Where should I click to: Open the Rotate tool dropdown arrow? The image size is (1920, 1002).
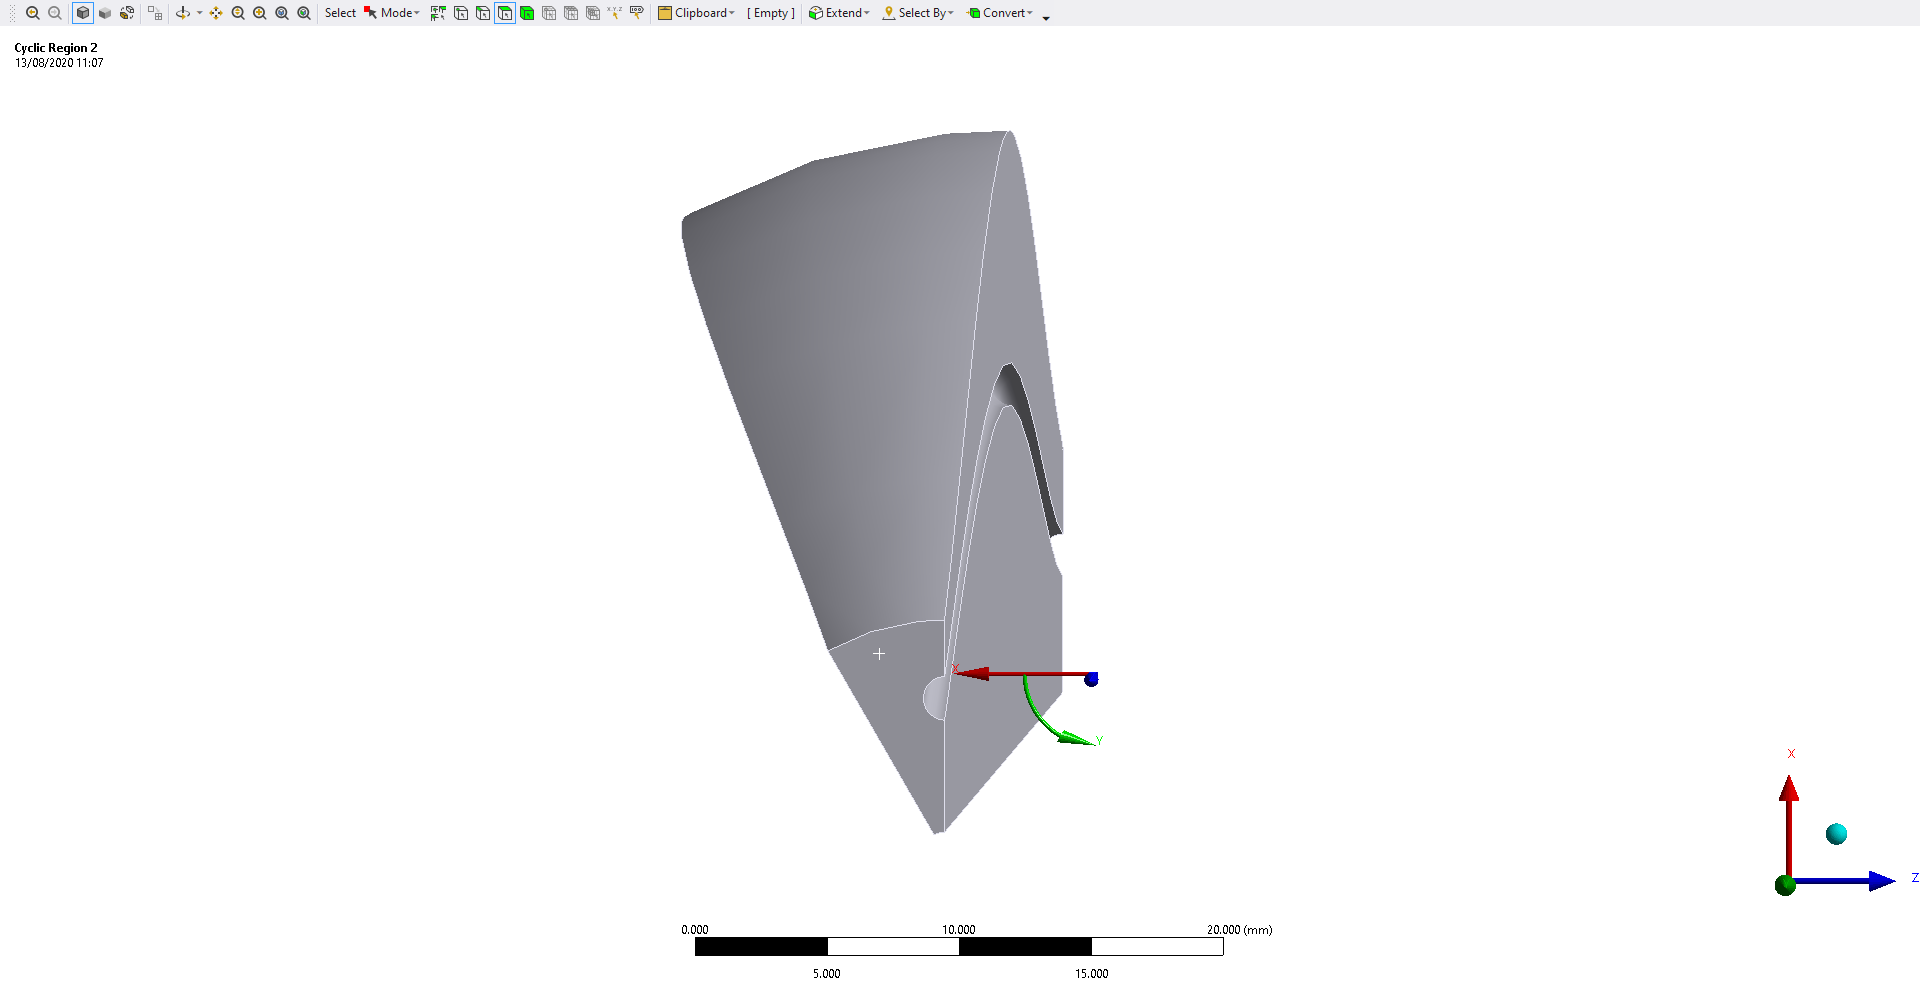point(199,13)
